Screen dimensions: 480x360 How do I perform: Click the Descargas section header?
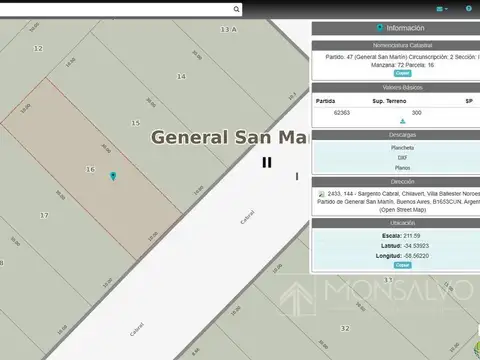396,135
